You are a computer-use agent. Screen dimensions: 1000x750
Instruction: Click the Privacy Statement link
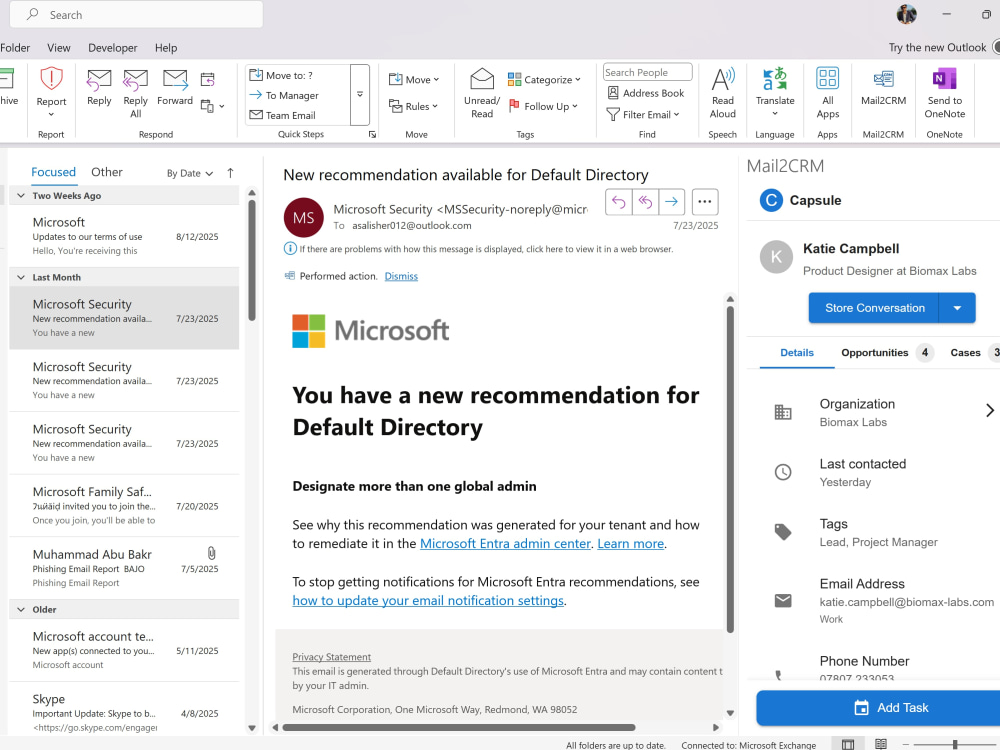(332, 657)
